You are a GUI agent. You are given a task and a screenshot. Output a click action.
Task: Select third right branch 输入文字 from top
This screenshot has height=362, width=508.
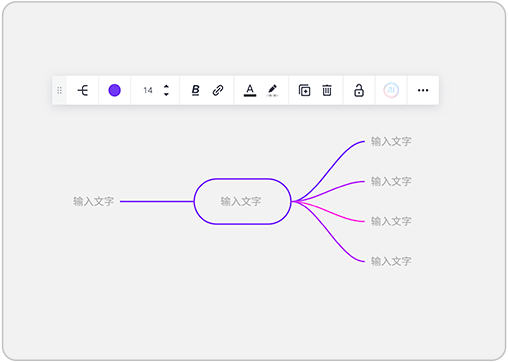point(391,221)
